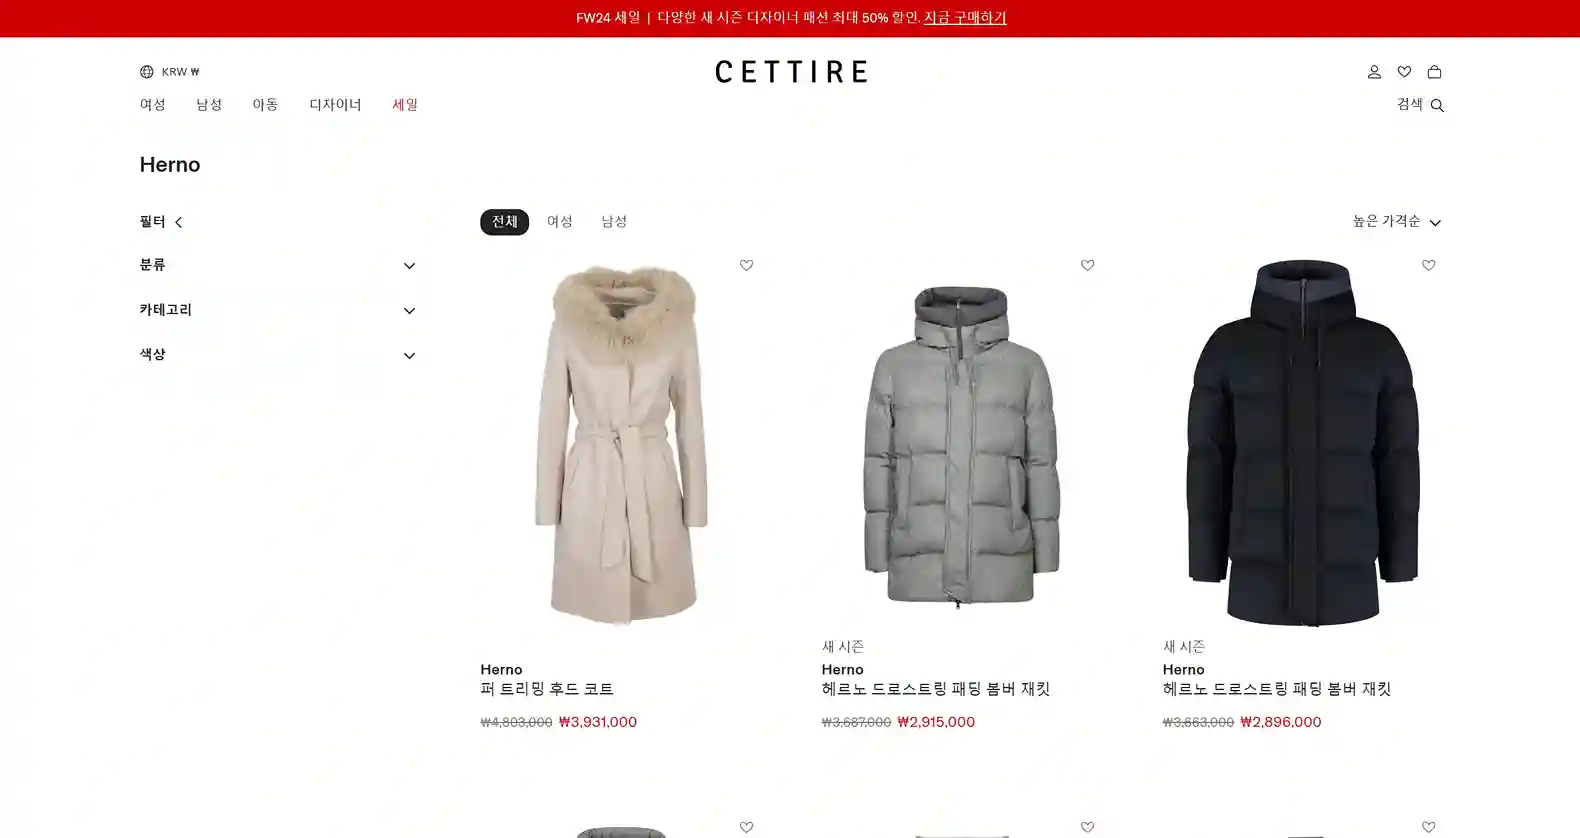Select the 남성 filter tab
Image resolution: width=1580 pixels, height=838 pixels.
click(x=614, y=222)
